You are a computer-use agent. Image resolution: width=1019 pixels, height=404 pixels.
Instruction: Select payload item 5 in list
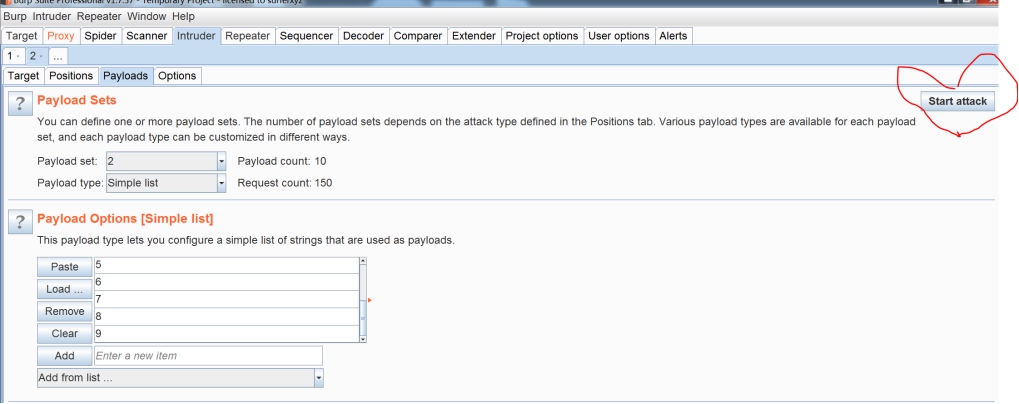pos(226,265)
